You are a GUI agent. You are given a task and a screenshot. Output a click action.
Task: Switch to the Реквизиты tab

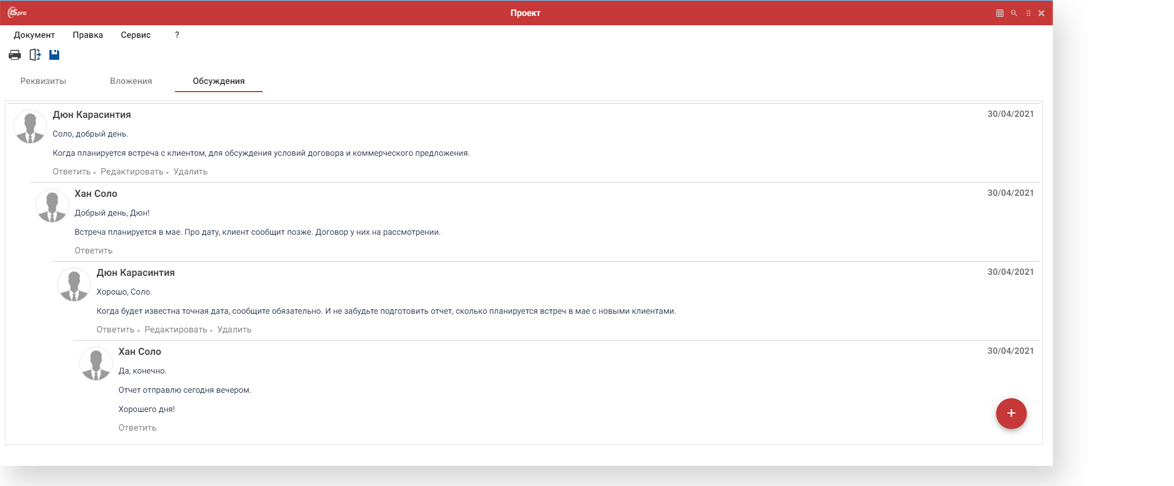coord(43,81)
